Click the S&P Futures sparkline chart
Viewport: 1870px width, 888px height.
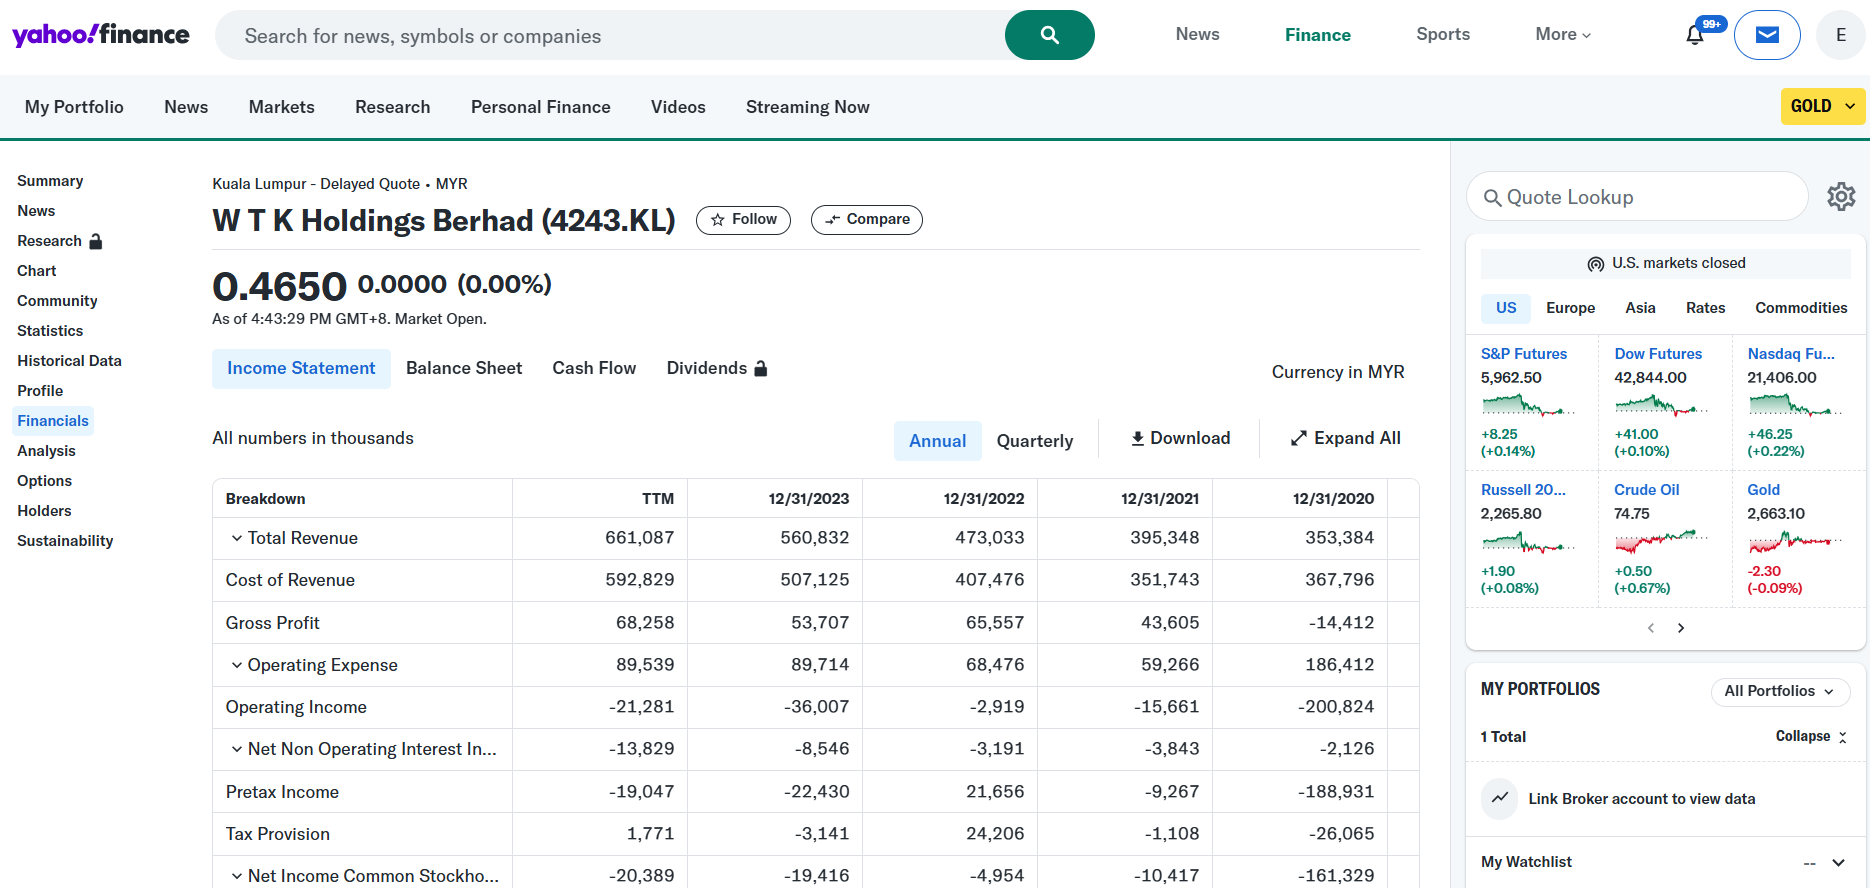tap(1528, 406)
